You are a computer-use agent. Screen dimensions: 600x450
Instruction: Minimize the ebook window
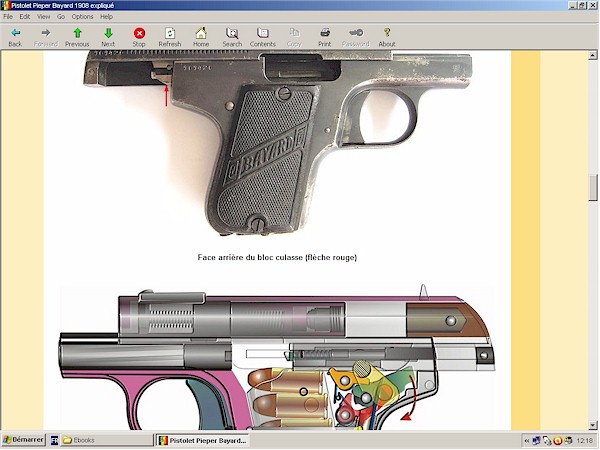572,5
